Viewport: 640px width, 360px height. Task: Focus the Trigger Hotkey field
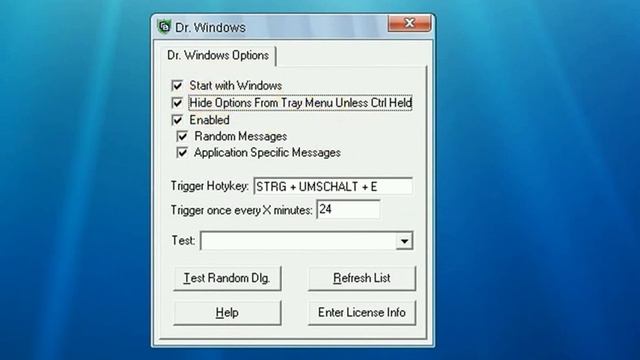tap(333, 187)
